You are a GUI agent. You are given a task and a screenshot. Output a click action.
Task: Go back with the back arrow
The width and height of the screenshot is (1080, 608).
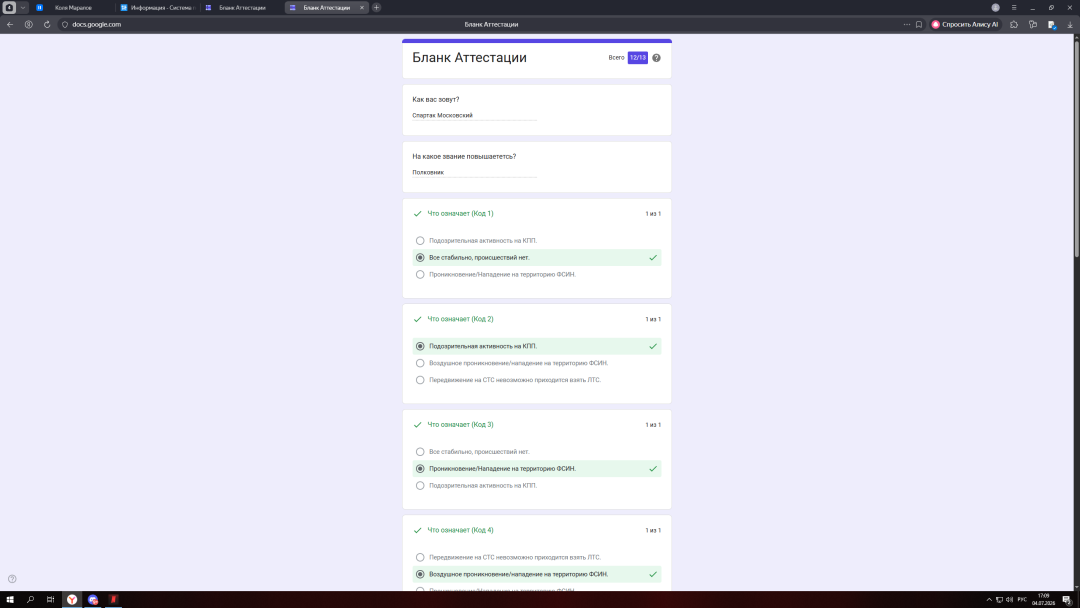tap(10, 24)
